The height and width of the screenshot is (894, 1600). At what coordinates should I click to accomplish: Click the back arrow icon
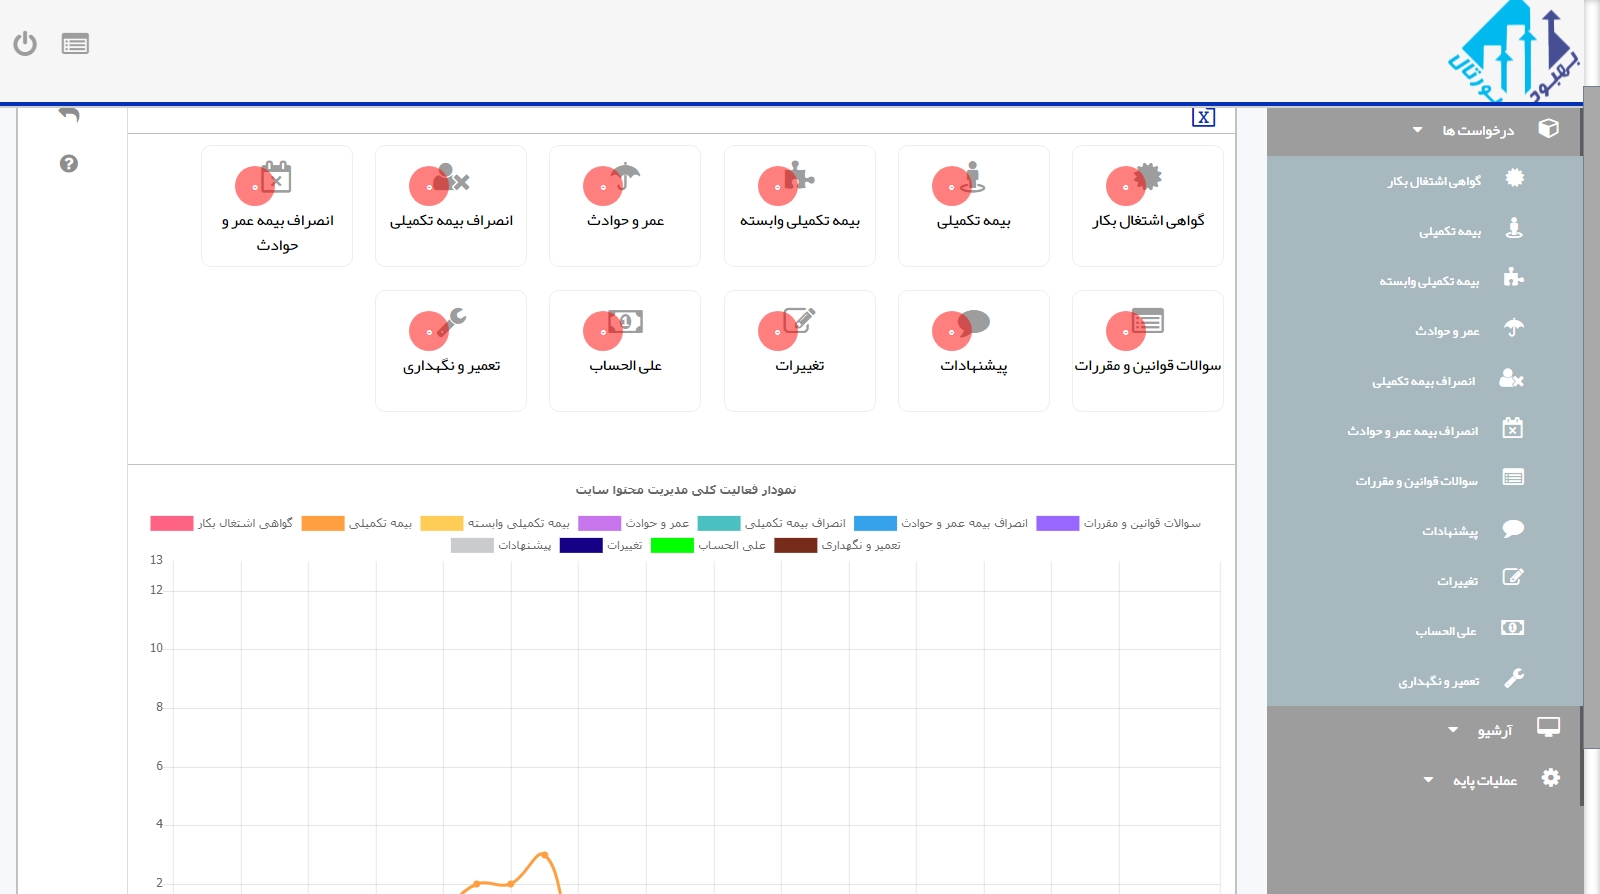tap(69, 115)
